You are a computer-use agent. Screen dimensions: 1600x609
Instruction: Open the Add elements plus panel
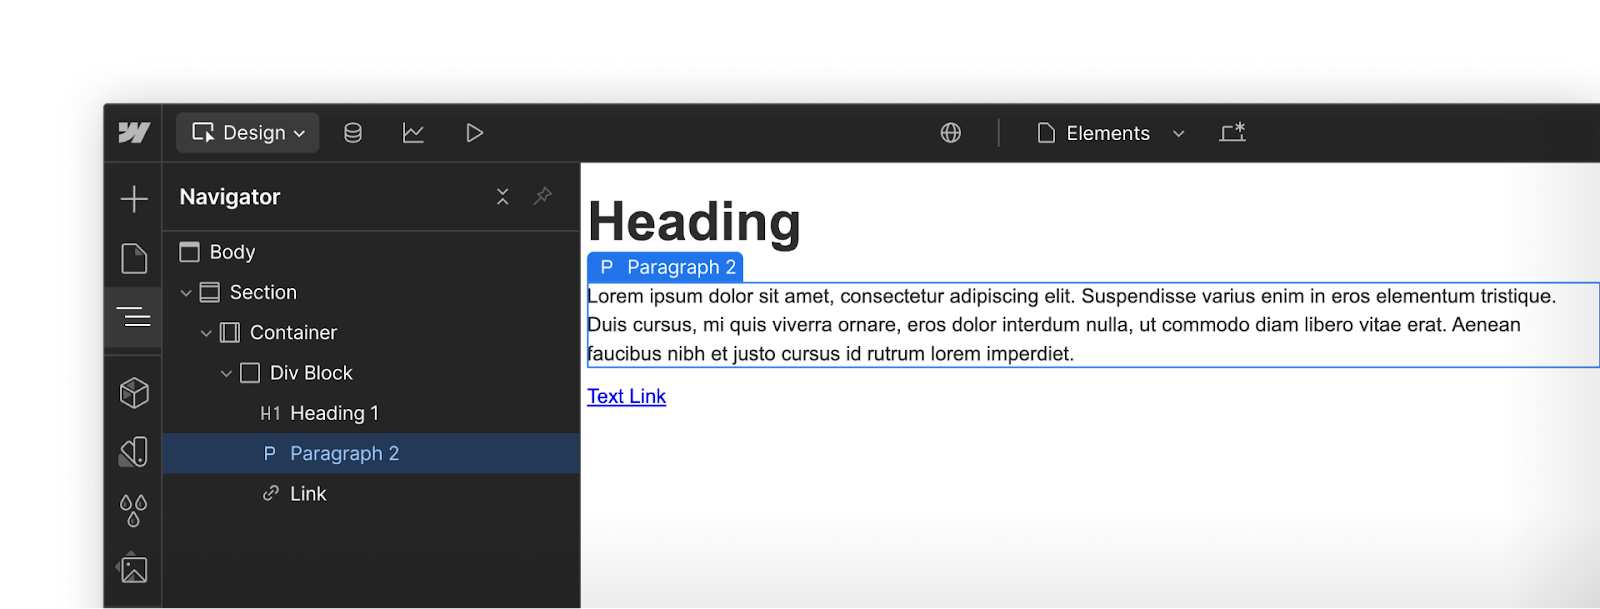(x=134, y=199)
